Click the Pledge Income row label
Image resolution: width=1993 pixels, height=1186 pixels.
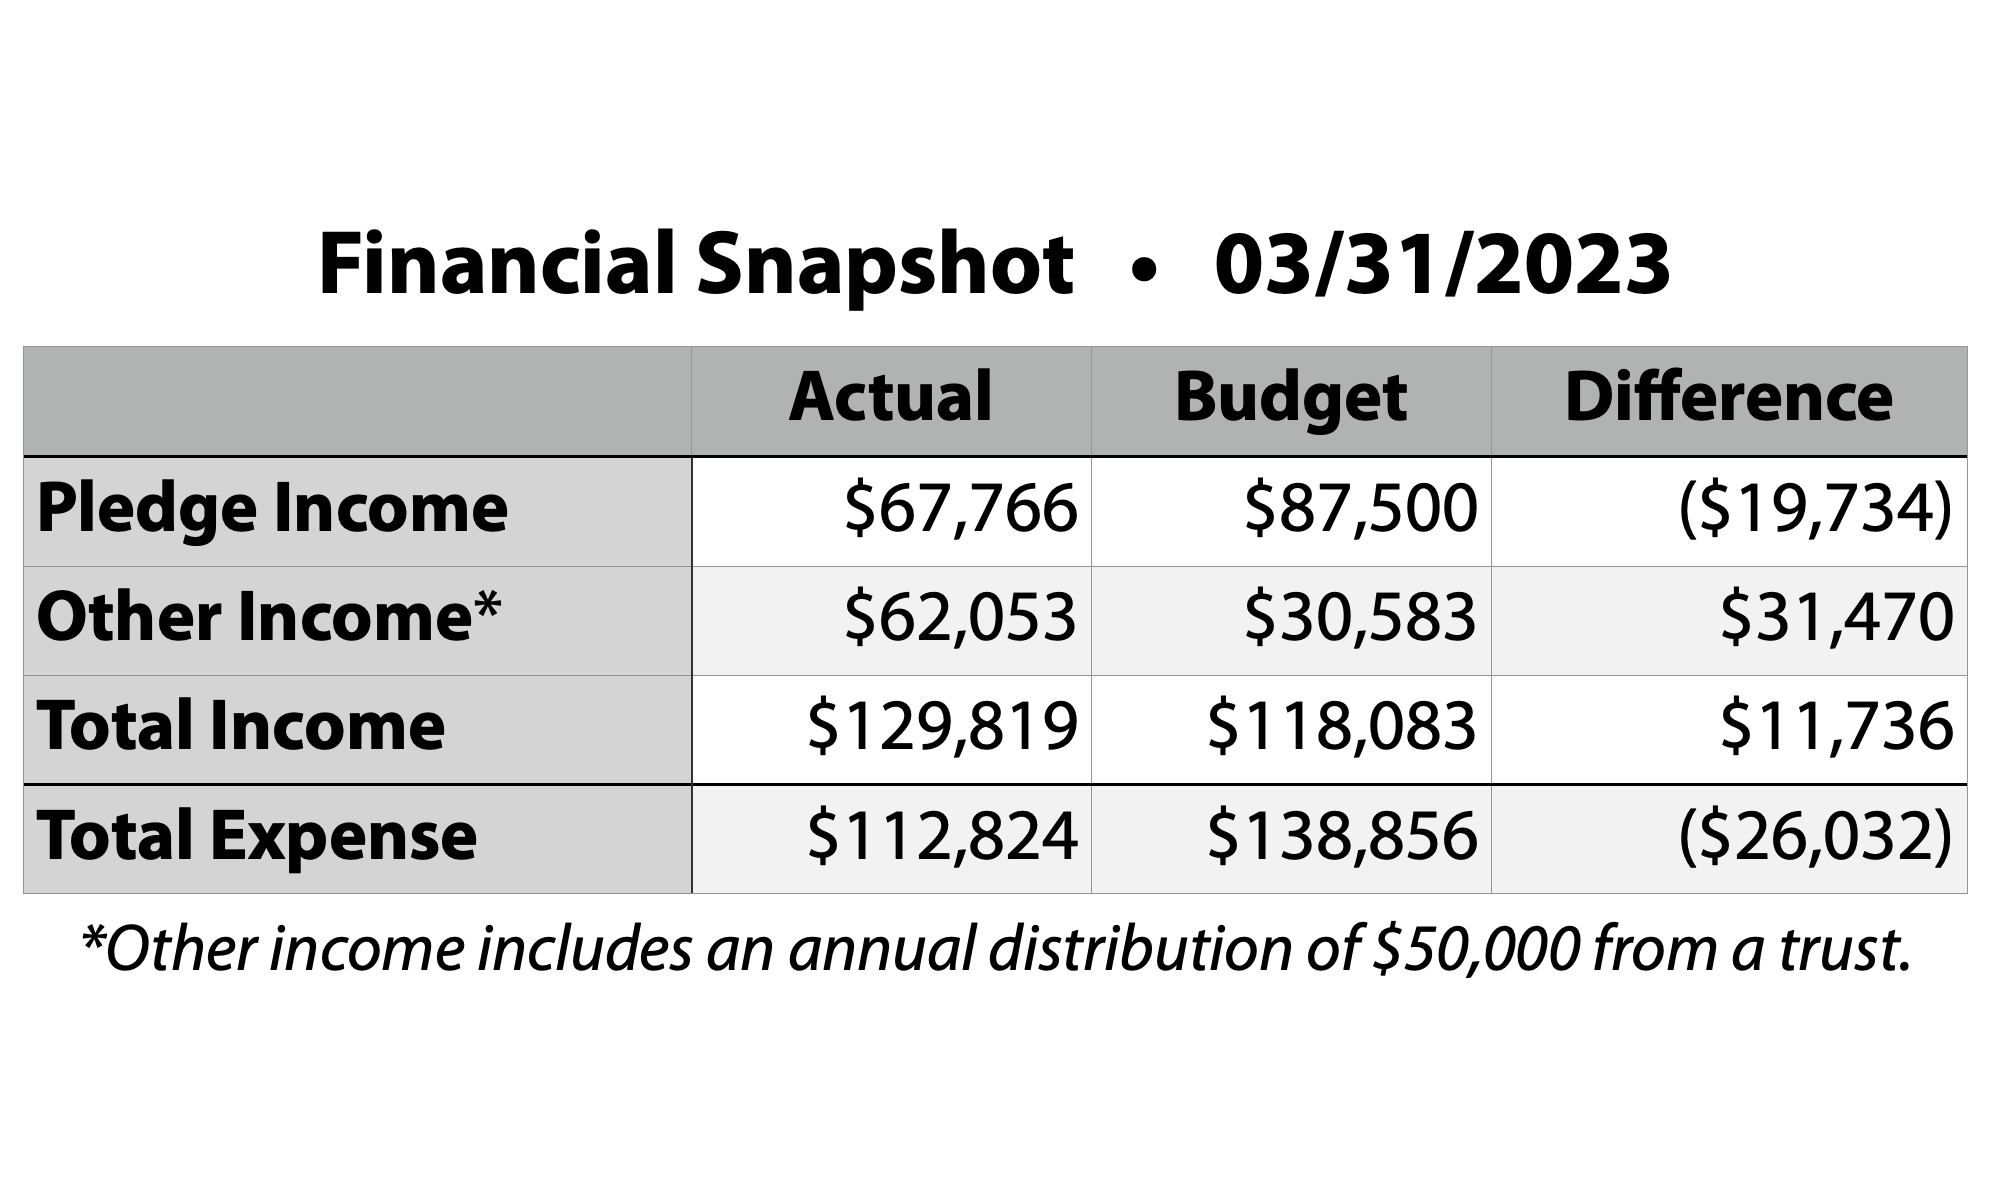coord(272,510)
